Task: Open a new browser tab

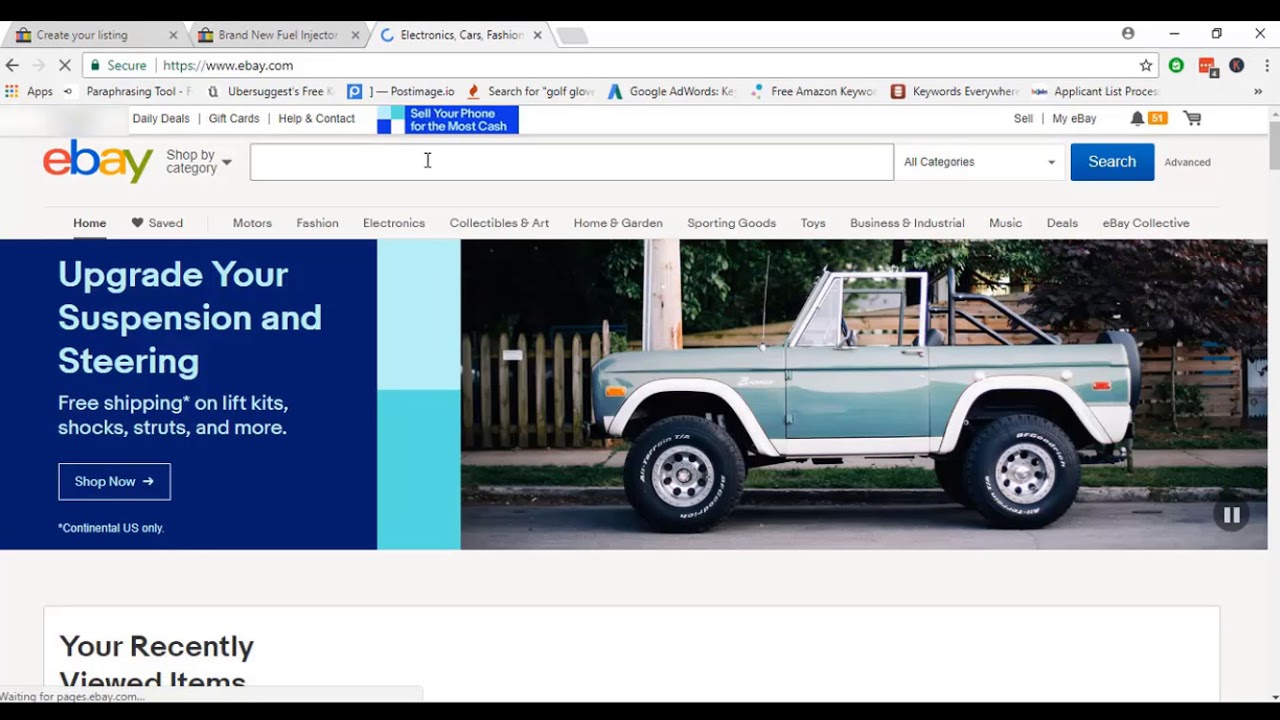Action: (572, 36)
